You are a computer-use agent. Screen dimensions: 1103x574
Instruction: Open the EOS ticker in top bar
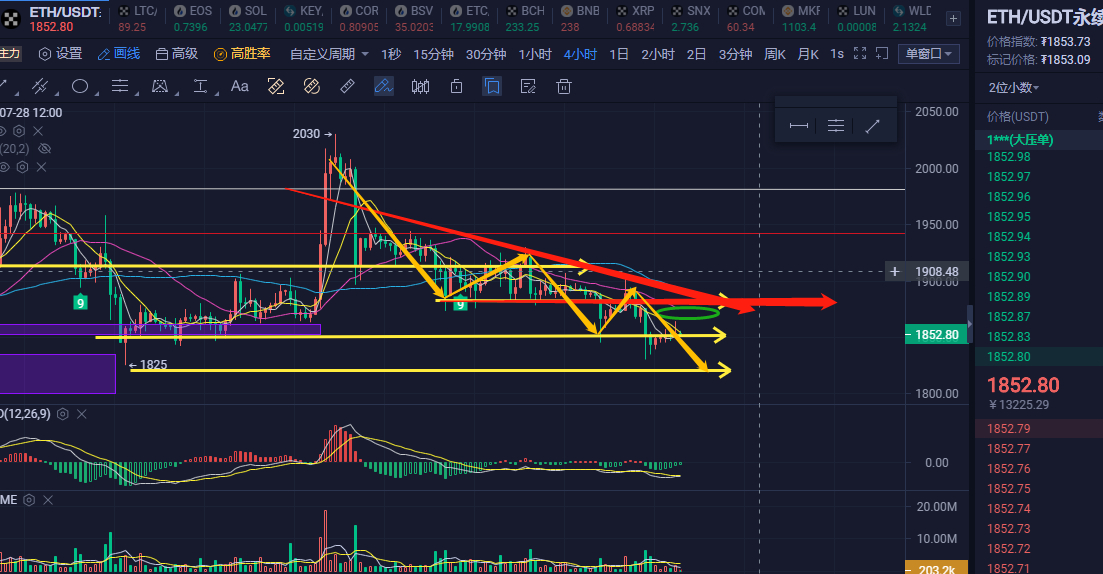192,18
